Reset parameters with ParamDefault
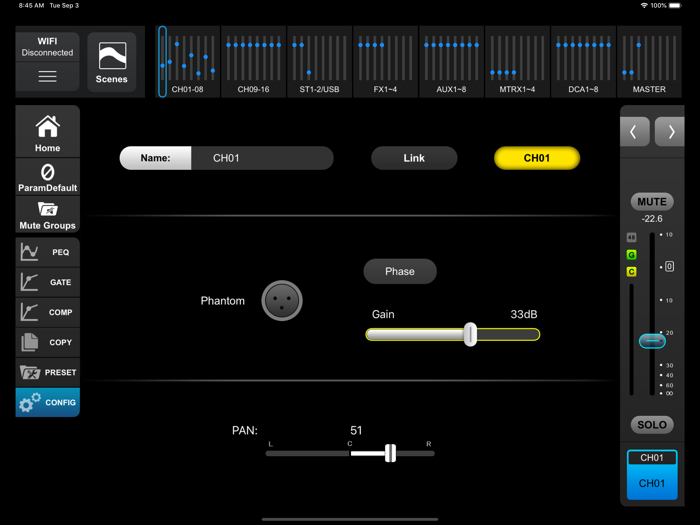Viewport: 700px width, 525px height. pos(47,177)
